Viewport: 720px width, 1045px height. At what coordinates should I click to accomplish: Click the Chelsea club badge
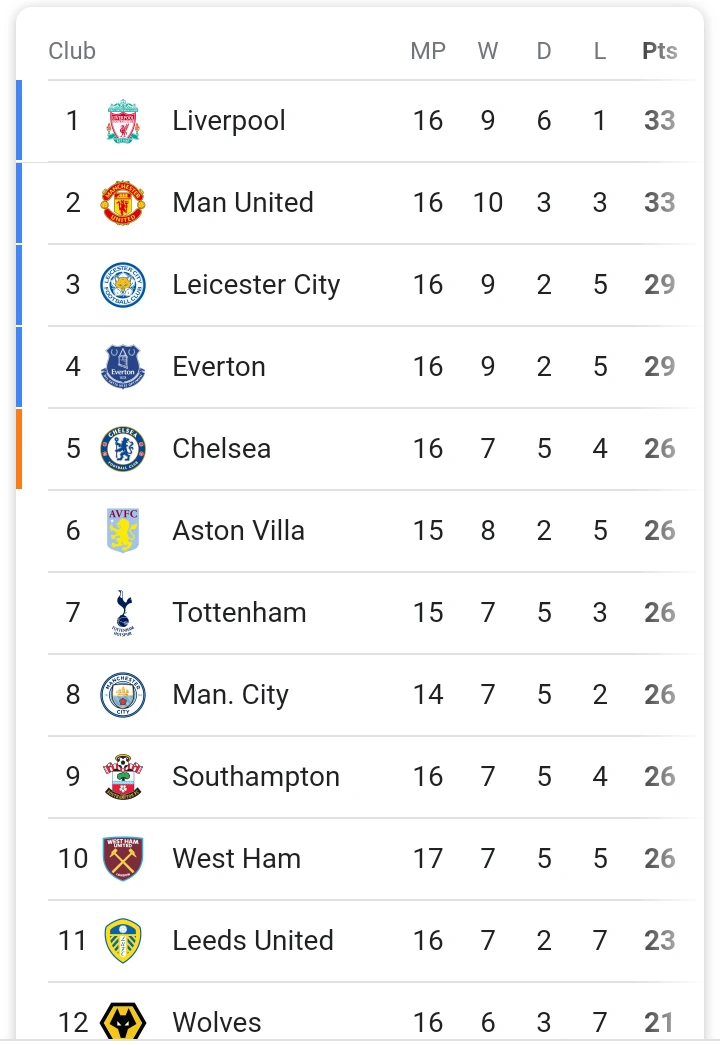click(x=123, y=449)
